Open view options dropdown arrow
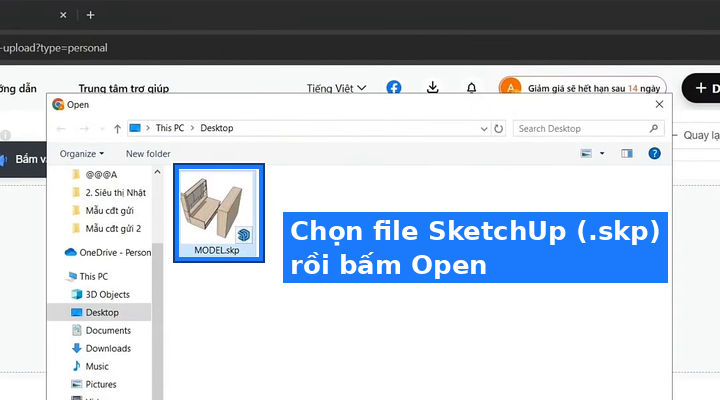This screenshot has width=720, height=400. tap(602, 153)
